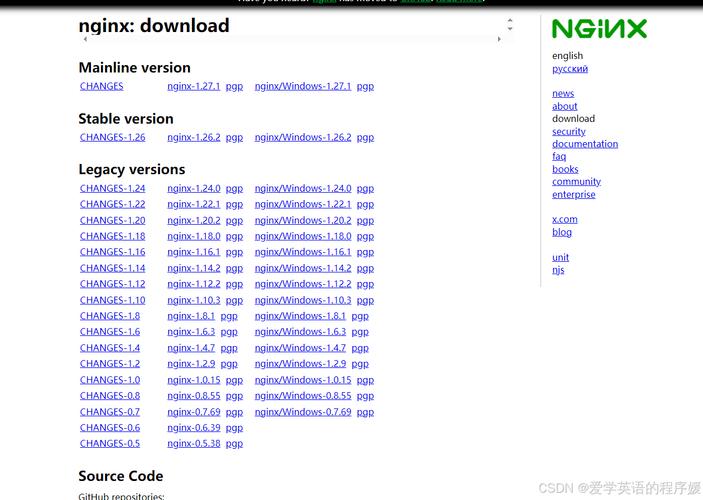Download nginx/Windows-1.22.1

303,204
